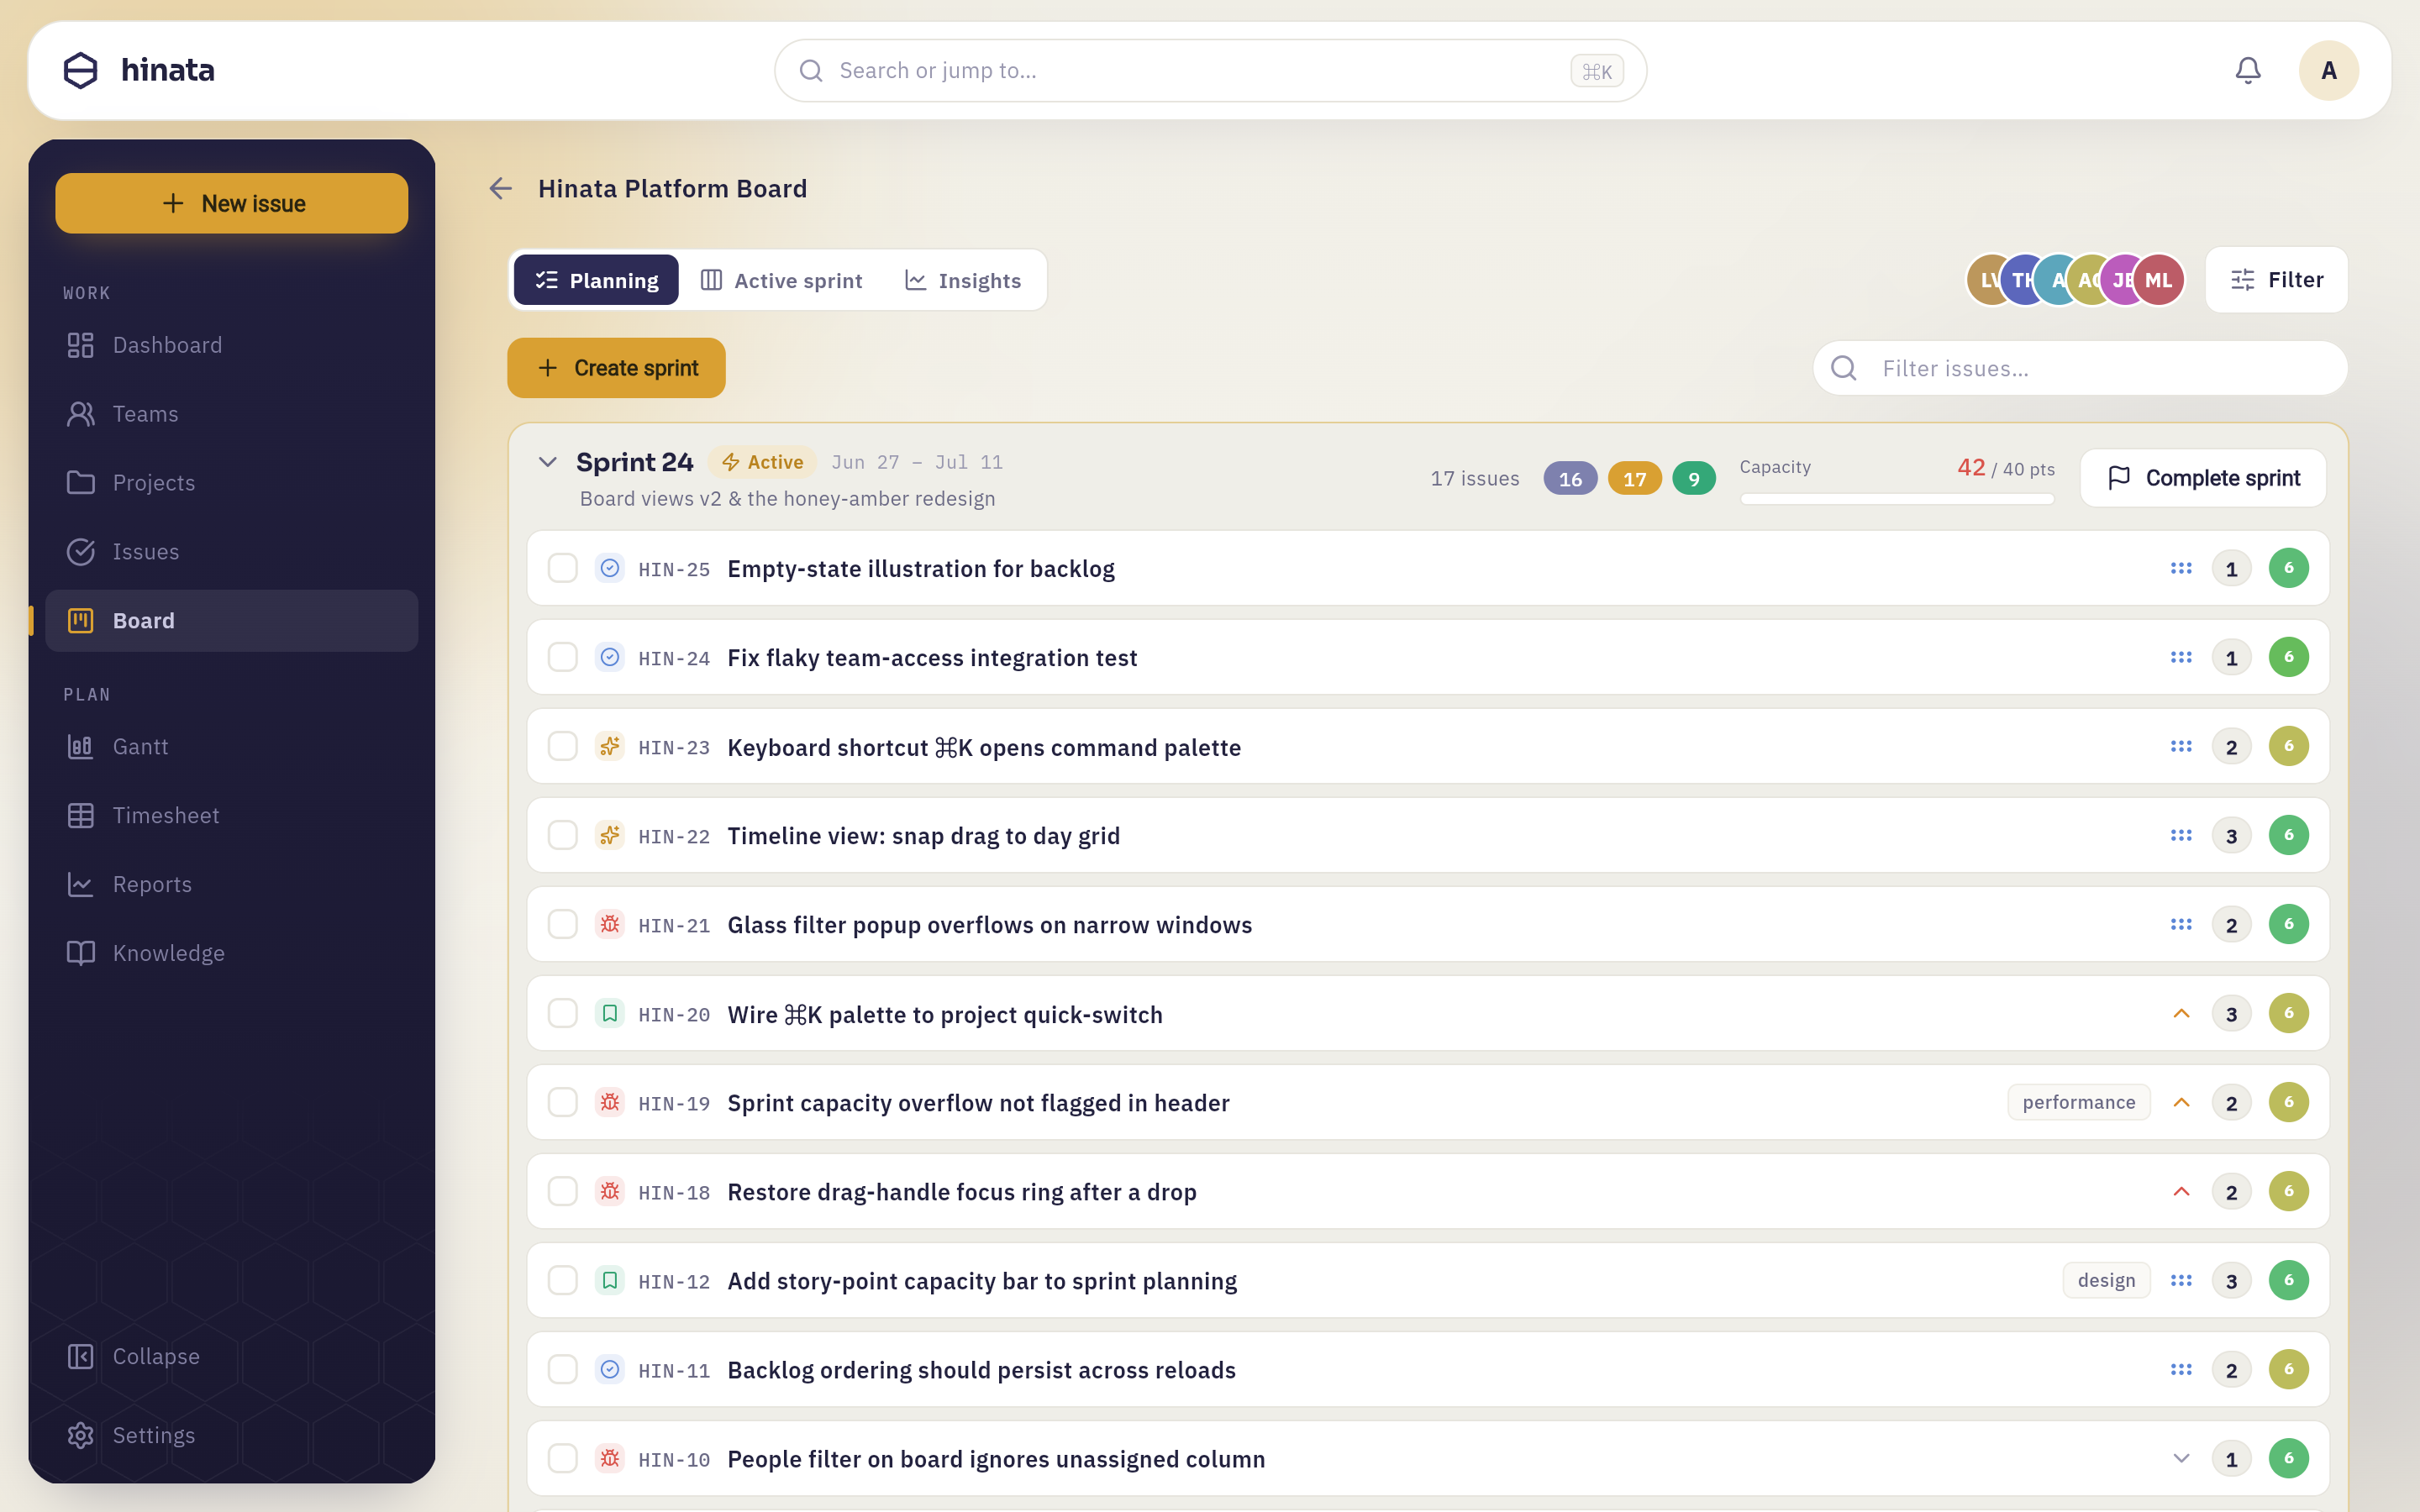2420x1512 pixels.
Task: Focus the Filter issues field
Action: 2080,368
